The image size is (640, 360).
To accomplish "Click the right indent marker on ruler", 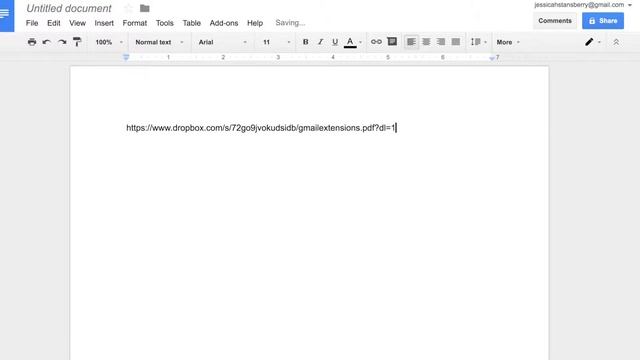I will pos(492,58).
